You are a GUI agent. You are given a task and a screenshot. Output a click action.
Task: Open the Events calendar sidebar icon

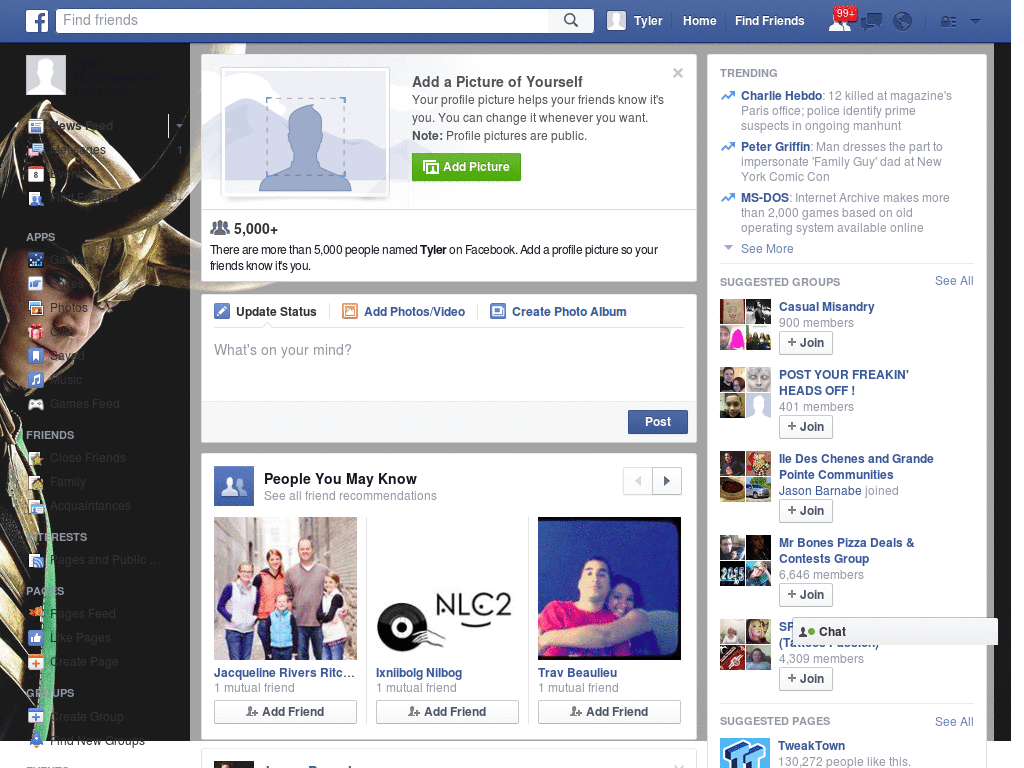[36, 174]
